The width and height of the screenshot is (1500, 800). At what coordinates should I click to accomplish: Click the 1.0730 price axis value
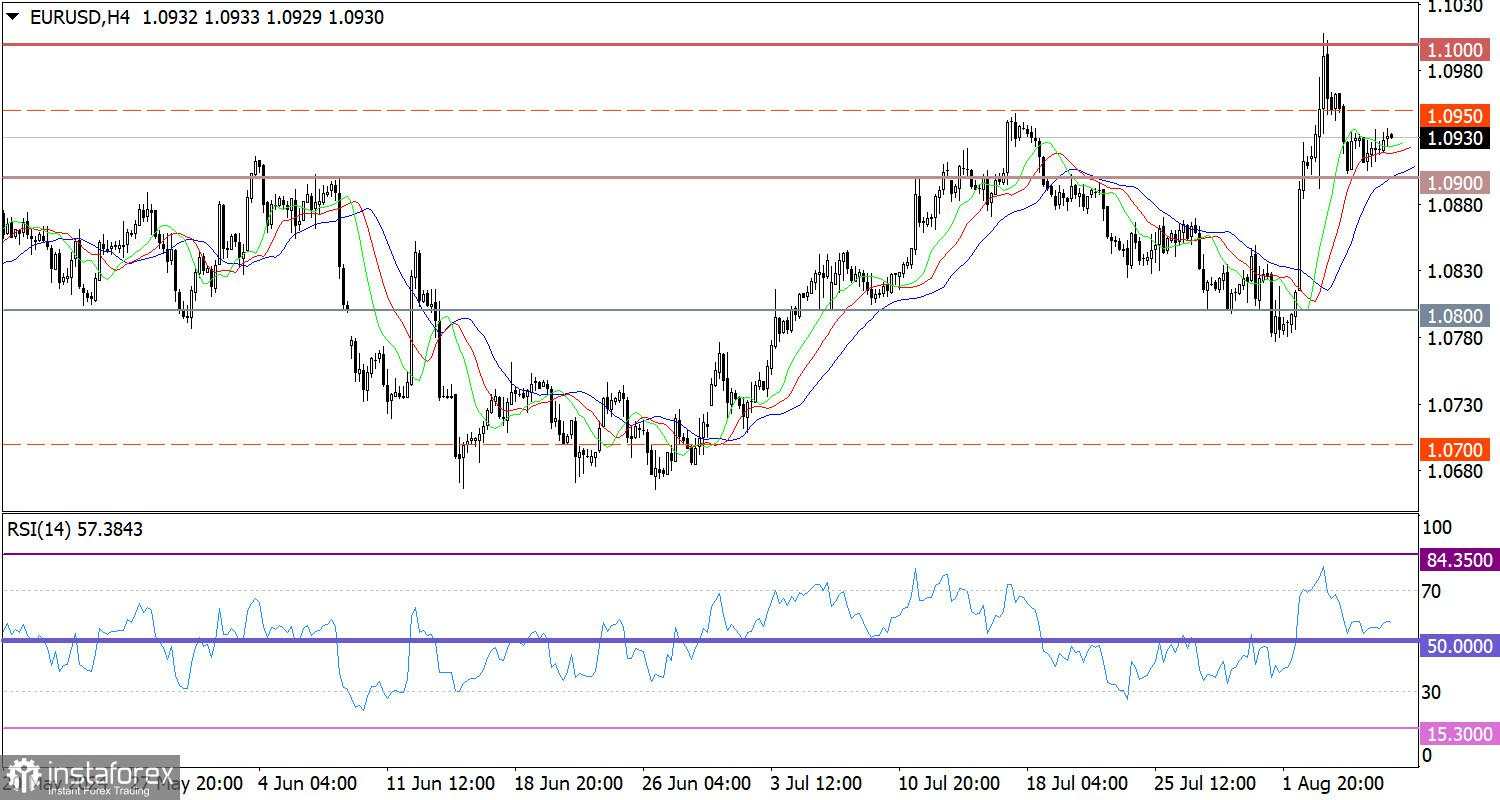click(x=1454, y=405)
